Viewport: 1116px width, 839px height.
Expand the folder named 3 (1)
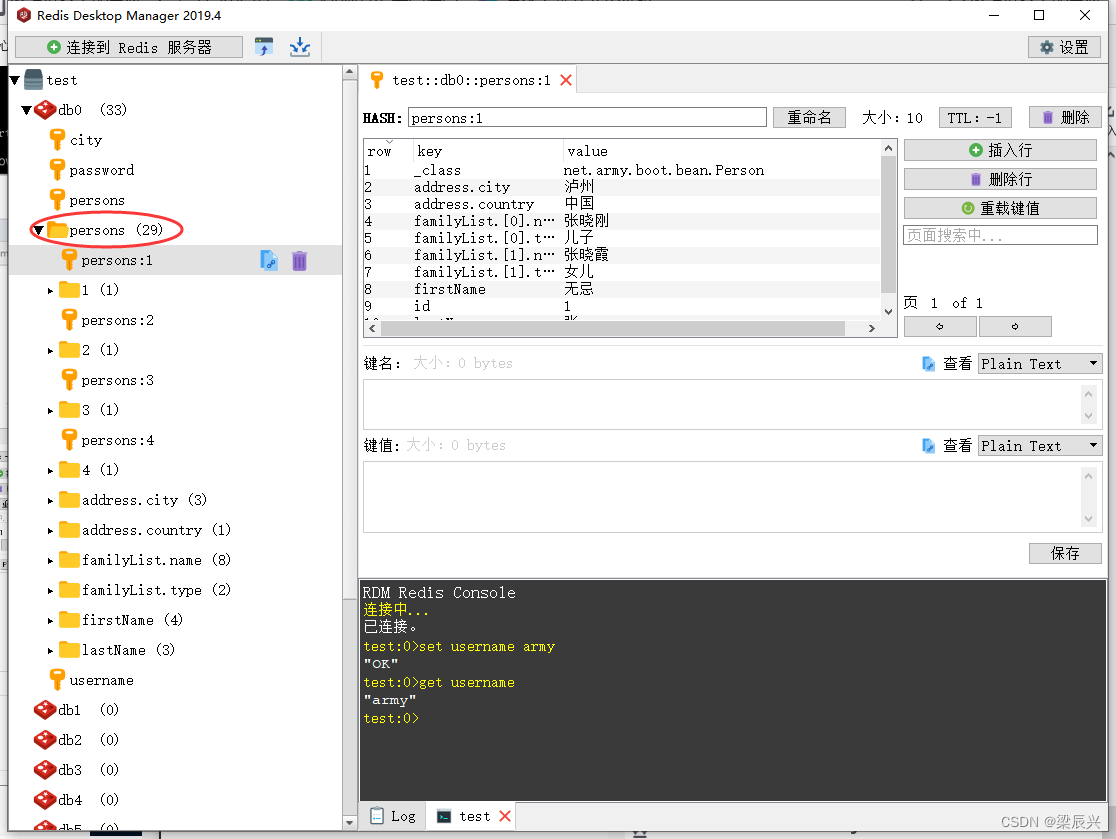point(51,411)
